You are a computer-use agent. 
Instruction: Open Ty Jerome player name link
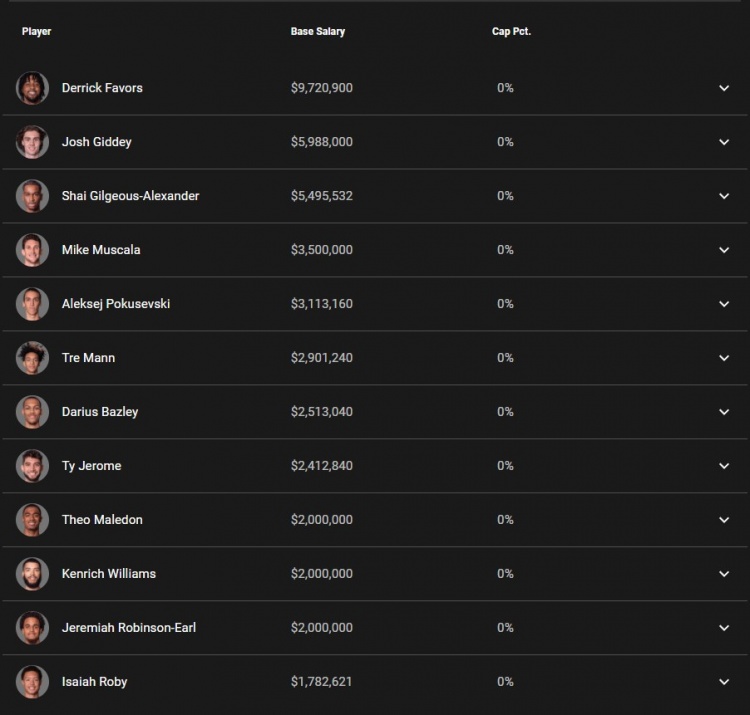91,466
